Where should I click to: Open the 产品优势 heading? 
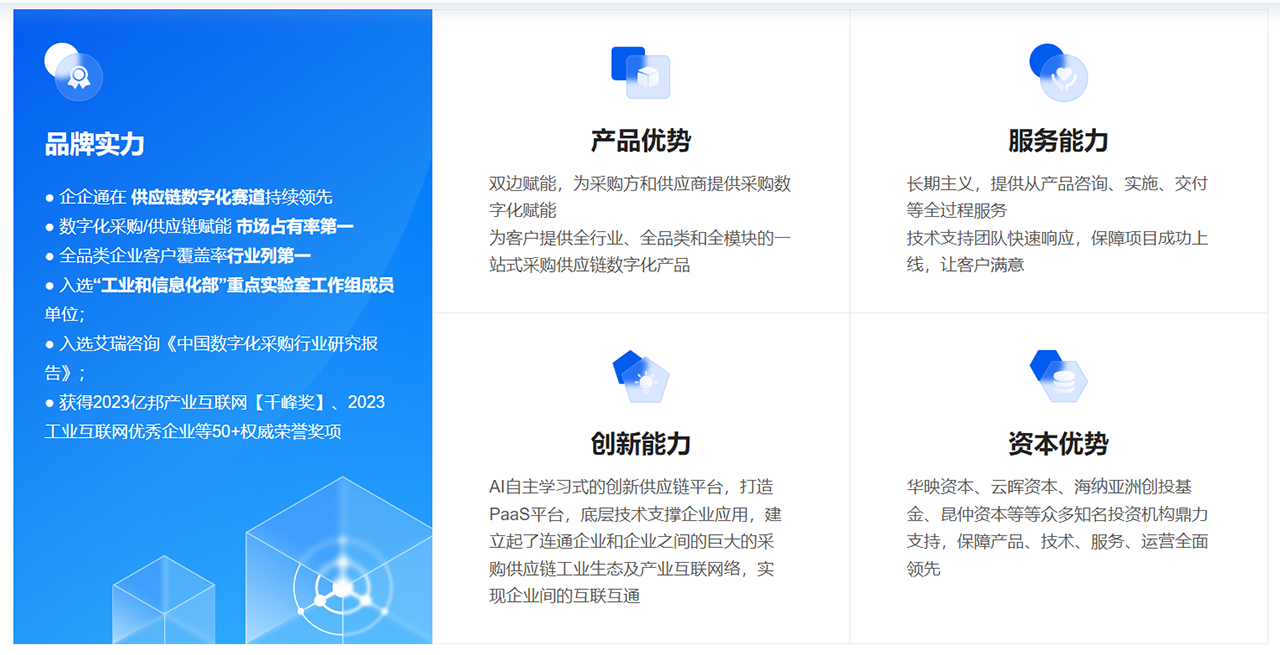(x=641, y=141)
